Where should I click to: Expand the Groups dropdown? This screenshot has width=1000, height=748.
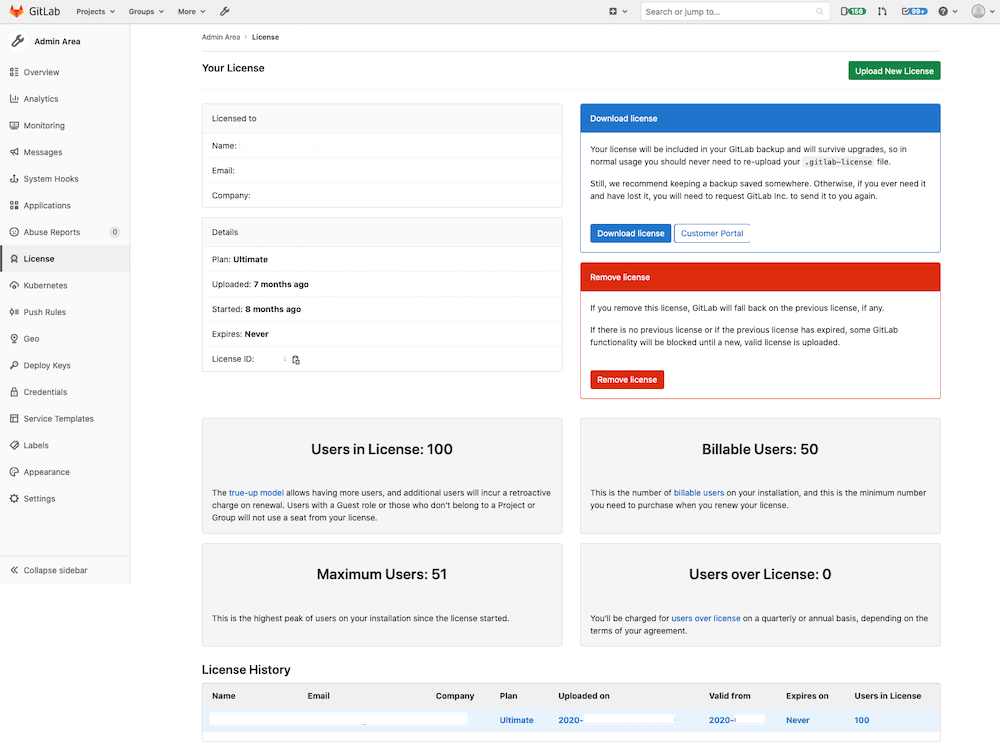[146, 12]
